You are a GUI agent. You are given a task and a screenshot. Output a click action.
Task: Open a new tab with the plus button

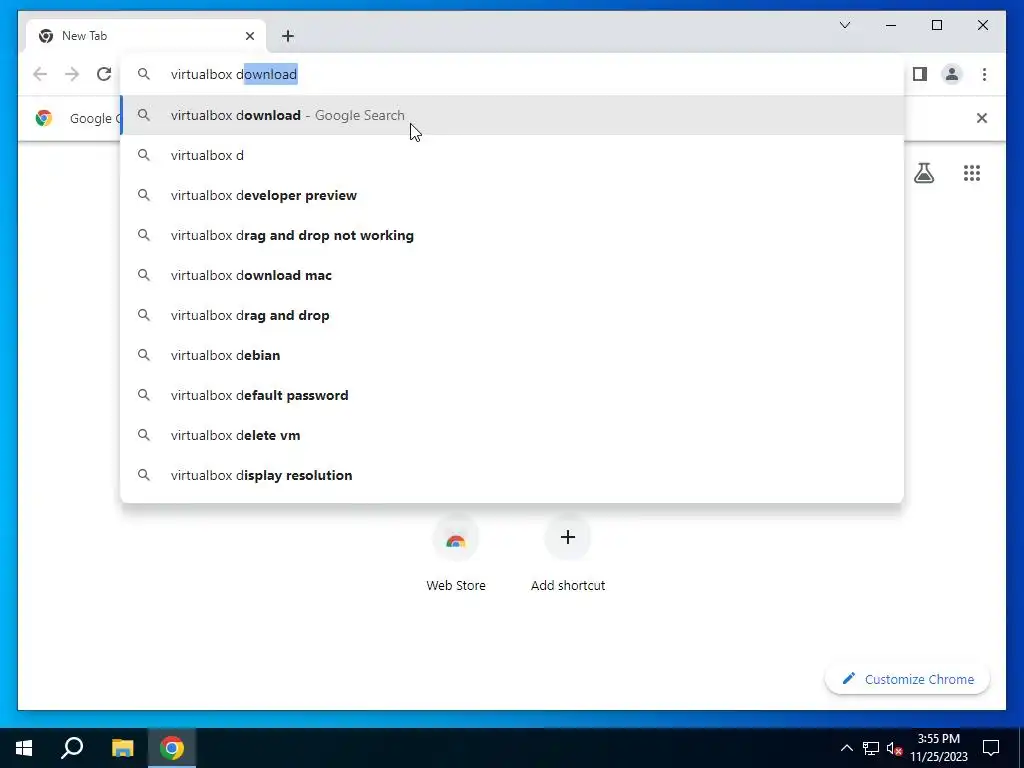tap(288, 36)
